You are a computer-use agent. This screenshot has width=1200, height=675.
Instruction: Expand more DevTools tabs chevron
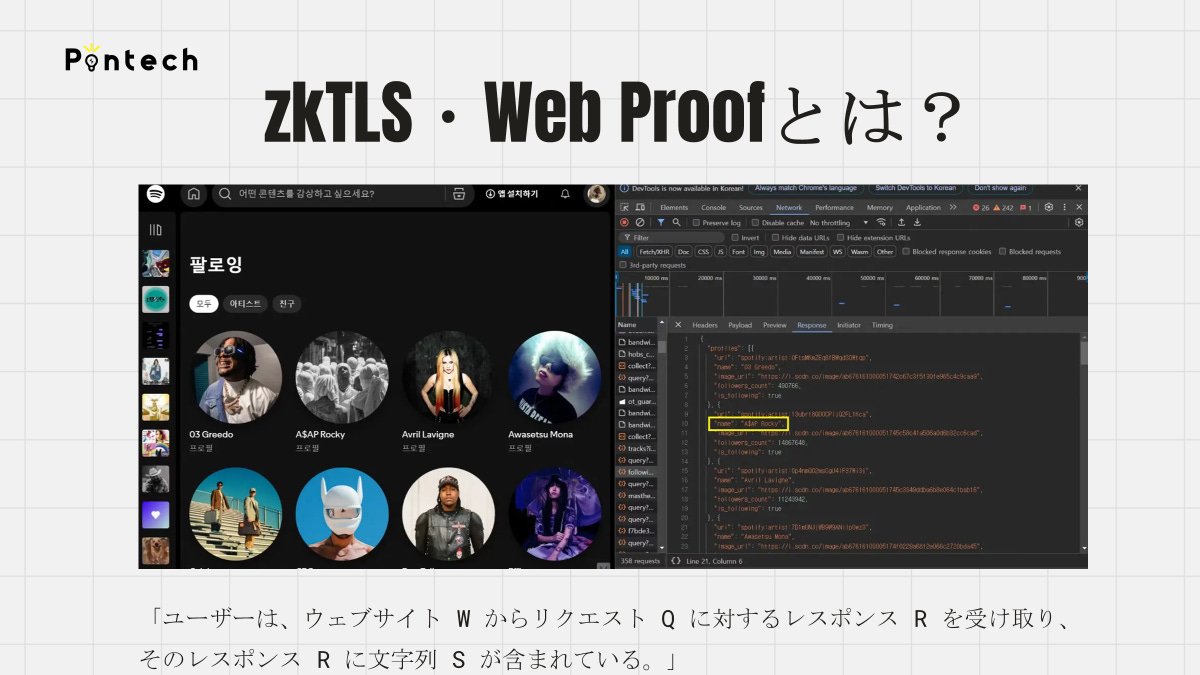[953, 207]
